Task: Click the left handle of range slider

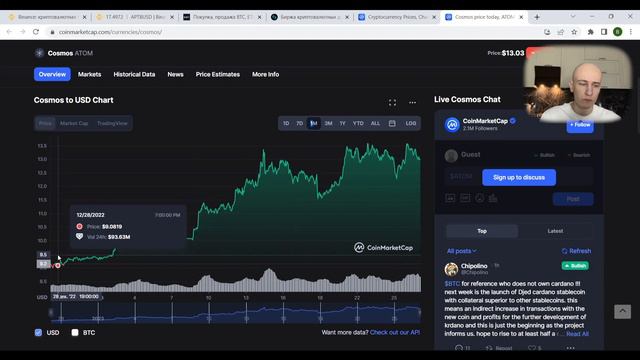Action: click(x=51, y=313)
